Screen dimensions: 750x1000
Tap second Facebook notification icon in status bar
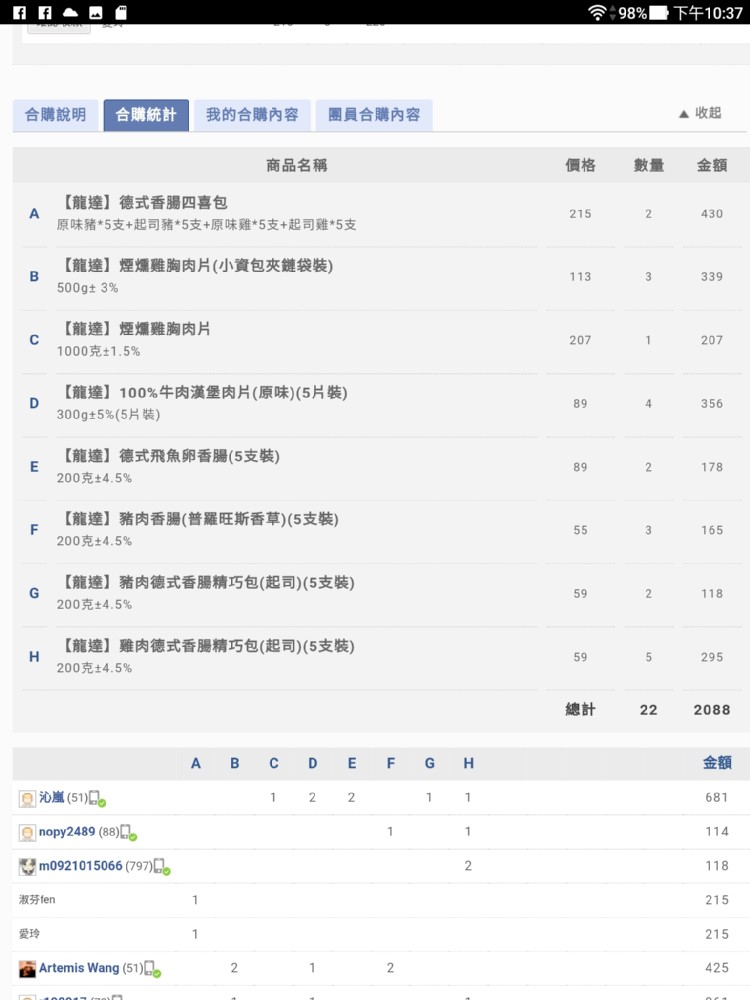tap(45, 12)
